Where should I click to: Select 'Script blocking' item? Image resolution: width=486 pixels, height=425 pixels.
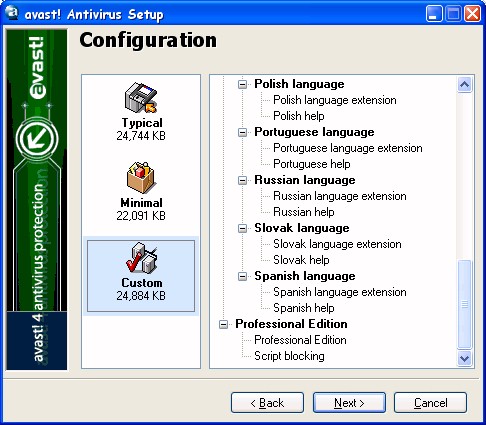pos(289,356)
